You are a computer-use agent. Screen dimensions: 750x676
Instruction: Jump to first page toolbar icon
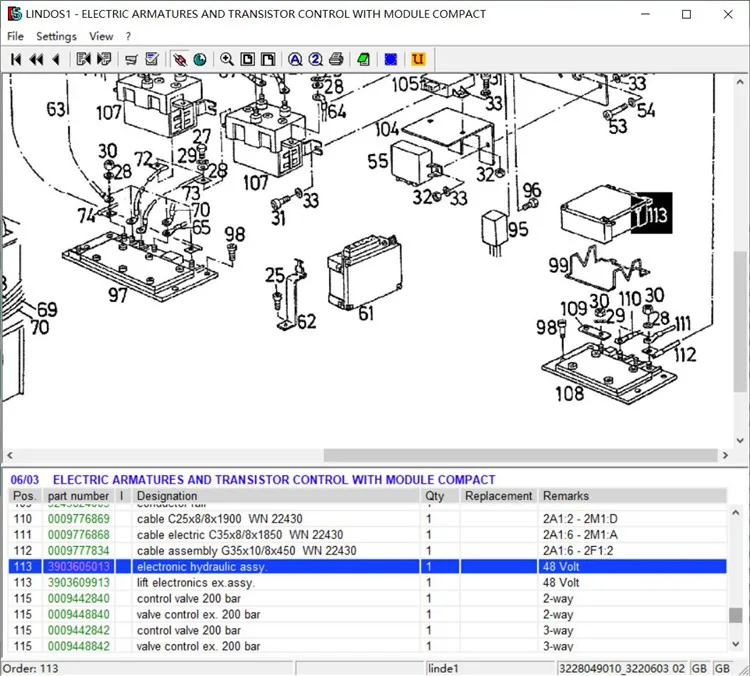16,59
